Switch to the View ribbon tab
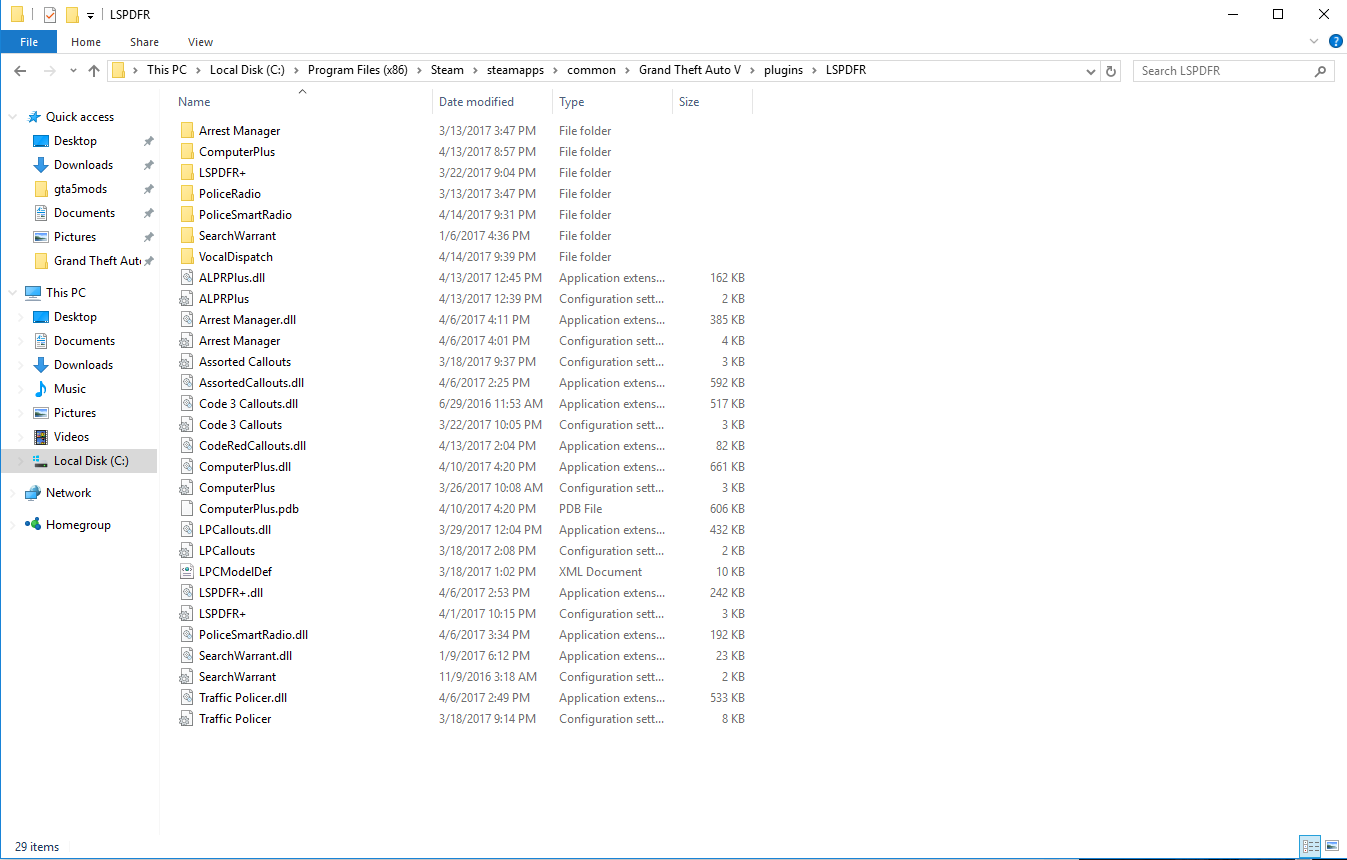This screenshot has height=860, width=1347. coord(200,42)
